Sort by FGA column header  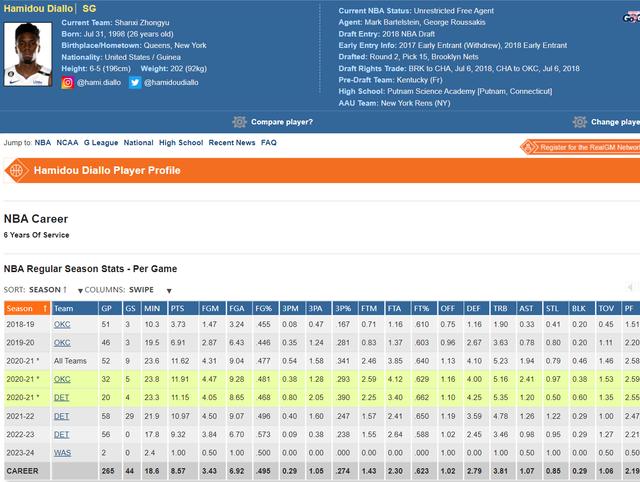tap(239, 309)
